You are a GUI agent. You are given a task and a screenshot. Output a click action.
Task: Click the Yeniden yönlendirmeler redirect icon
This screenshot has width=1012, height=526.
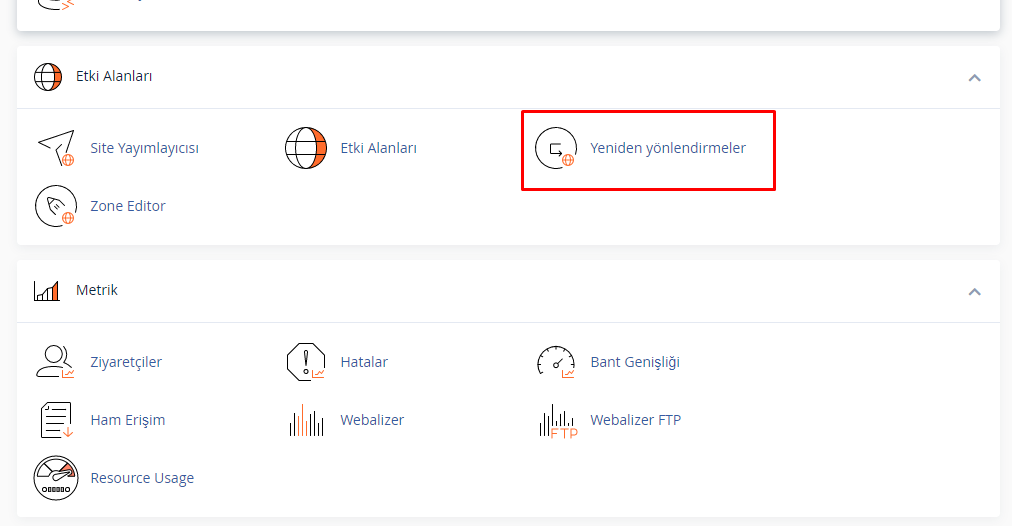point(556,148)
